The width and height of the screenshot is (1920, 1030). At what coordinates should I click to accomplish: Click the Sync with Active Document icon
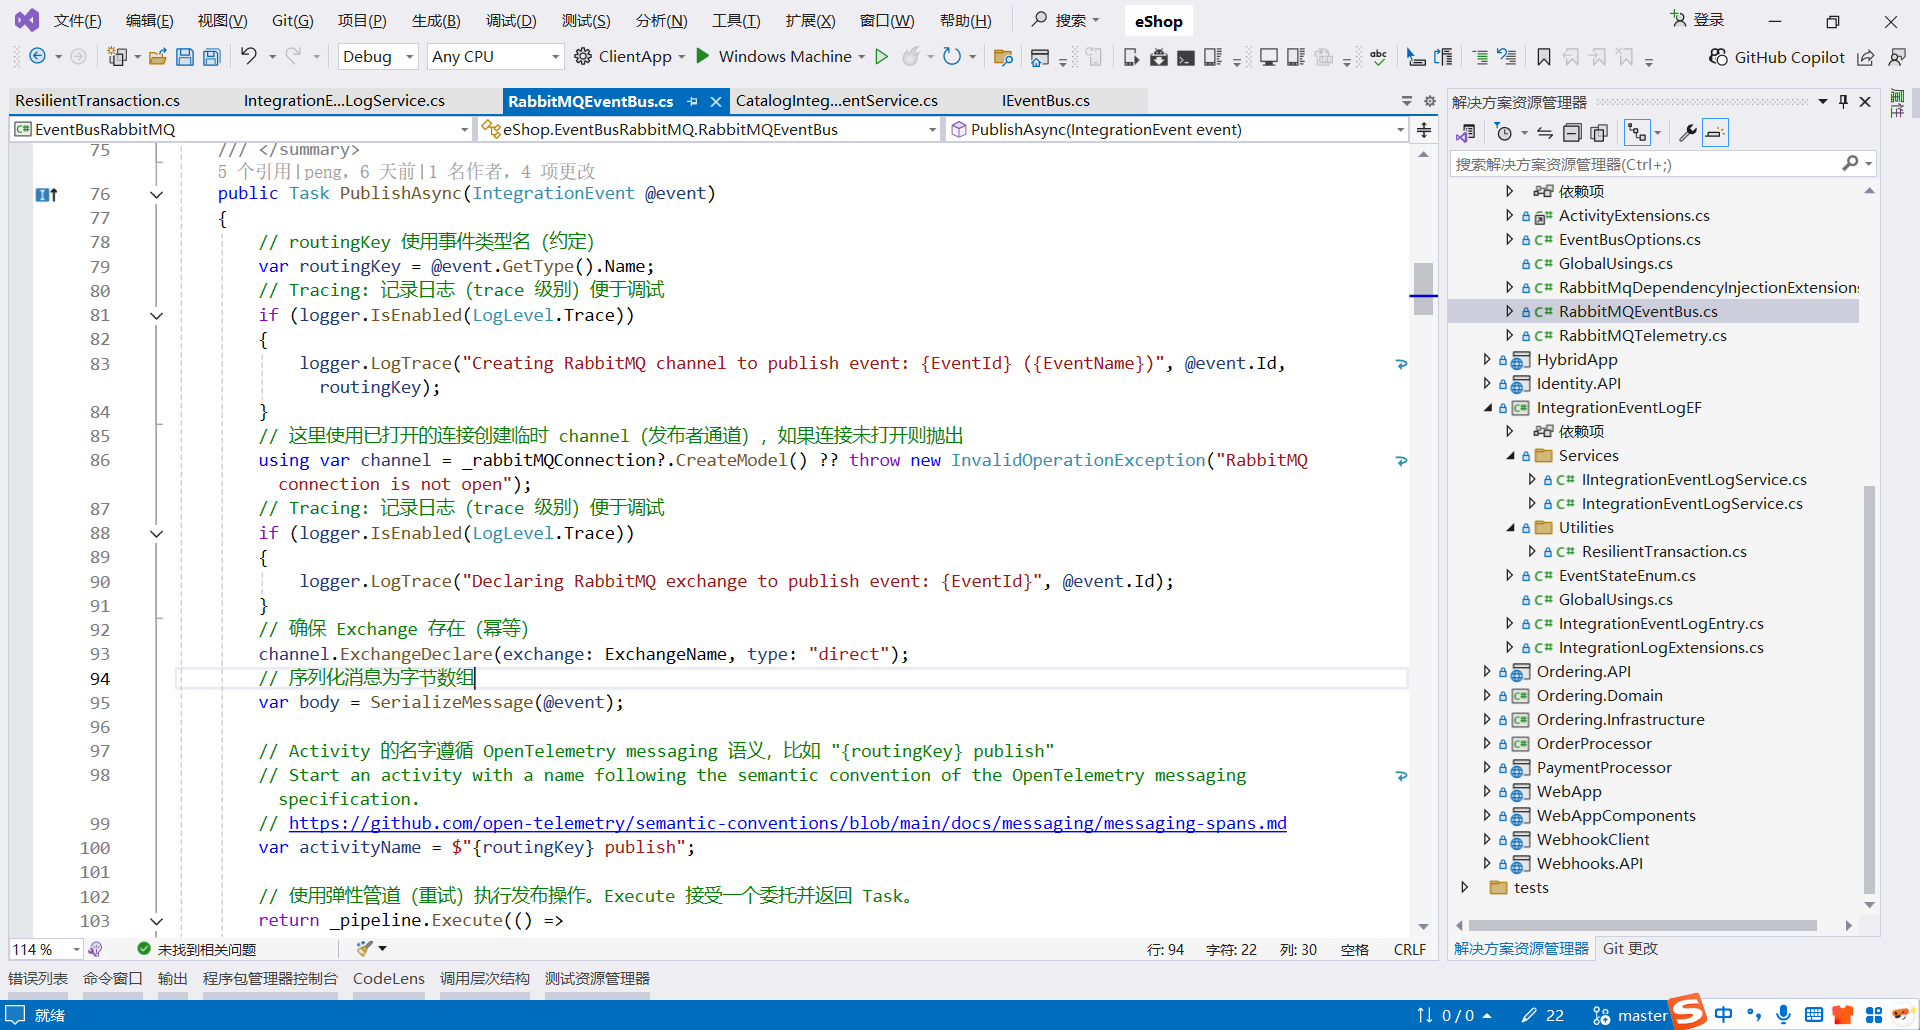click(x=1545, y=133)
